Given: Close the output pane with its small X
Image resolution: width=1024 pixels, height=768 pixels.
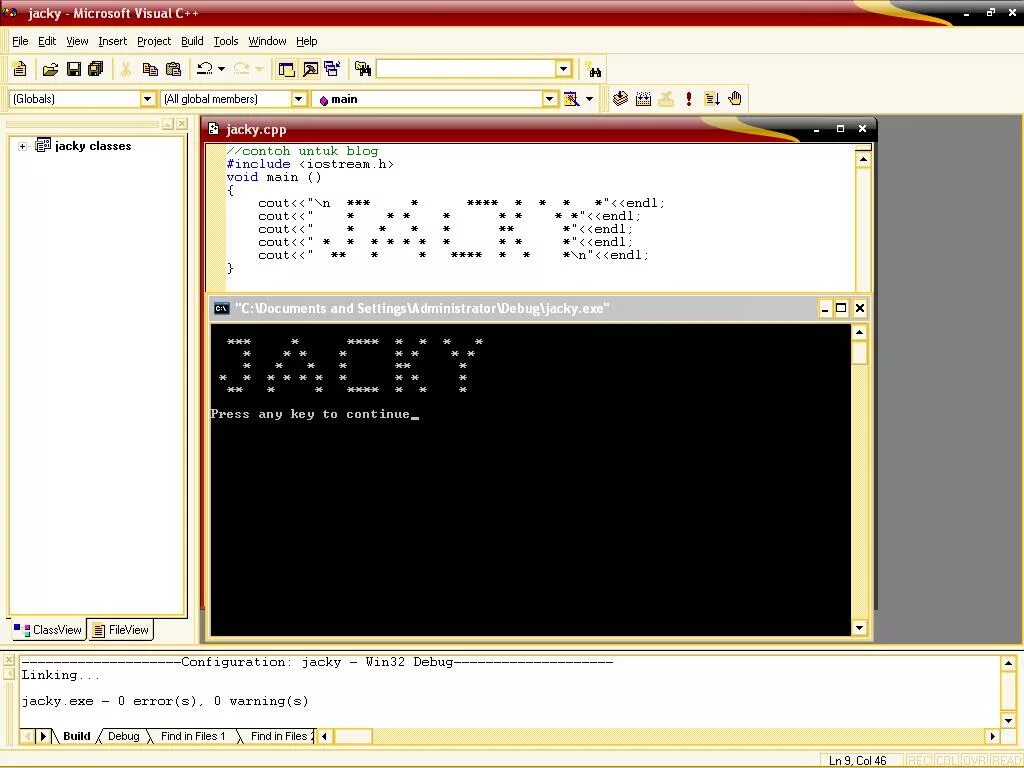Looking at the screenshot, I should pyautogui.click(x=8, y=660).
